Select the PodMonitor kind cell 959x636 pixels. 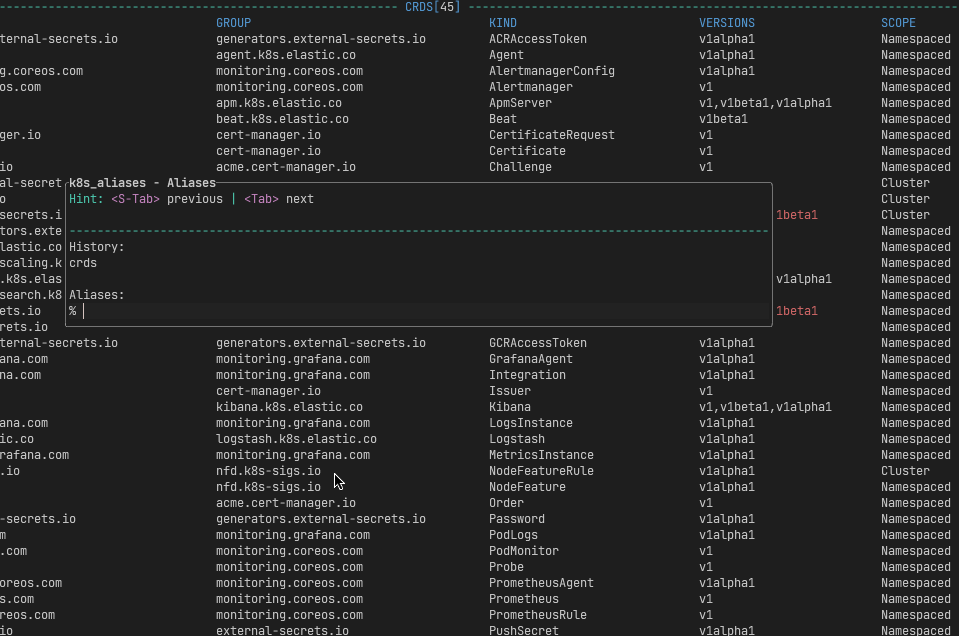pyautogui.click(x=524, y=551)
